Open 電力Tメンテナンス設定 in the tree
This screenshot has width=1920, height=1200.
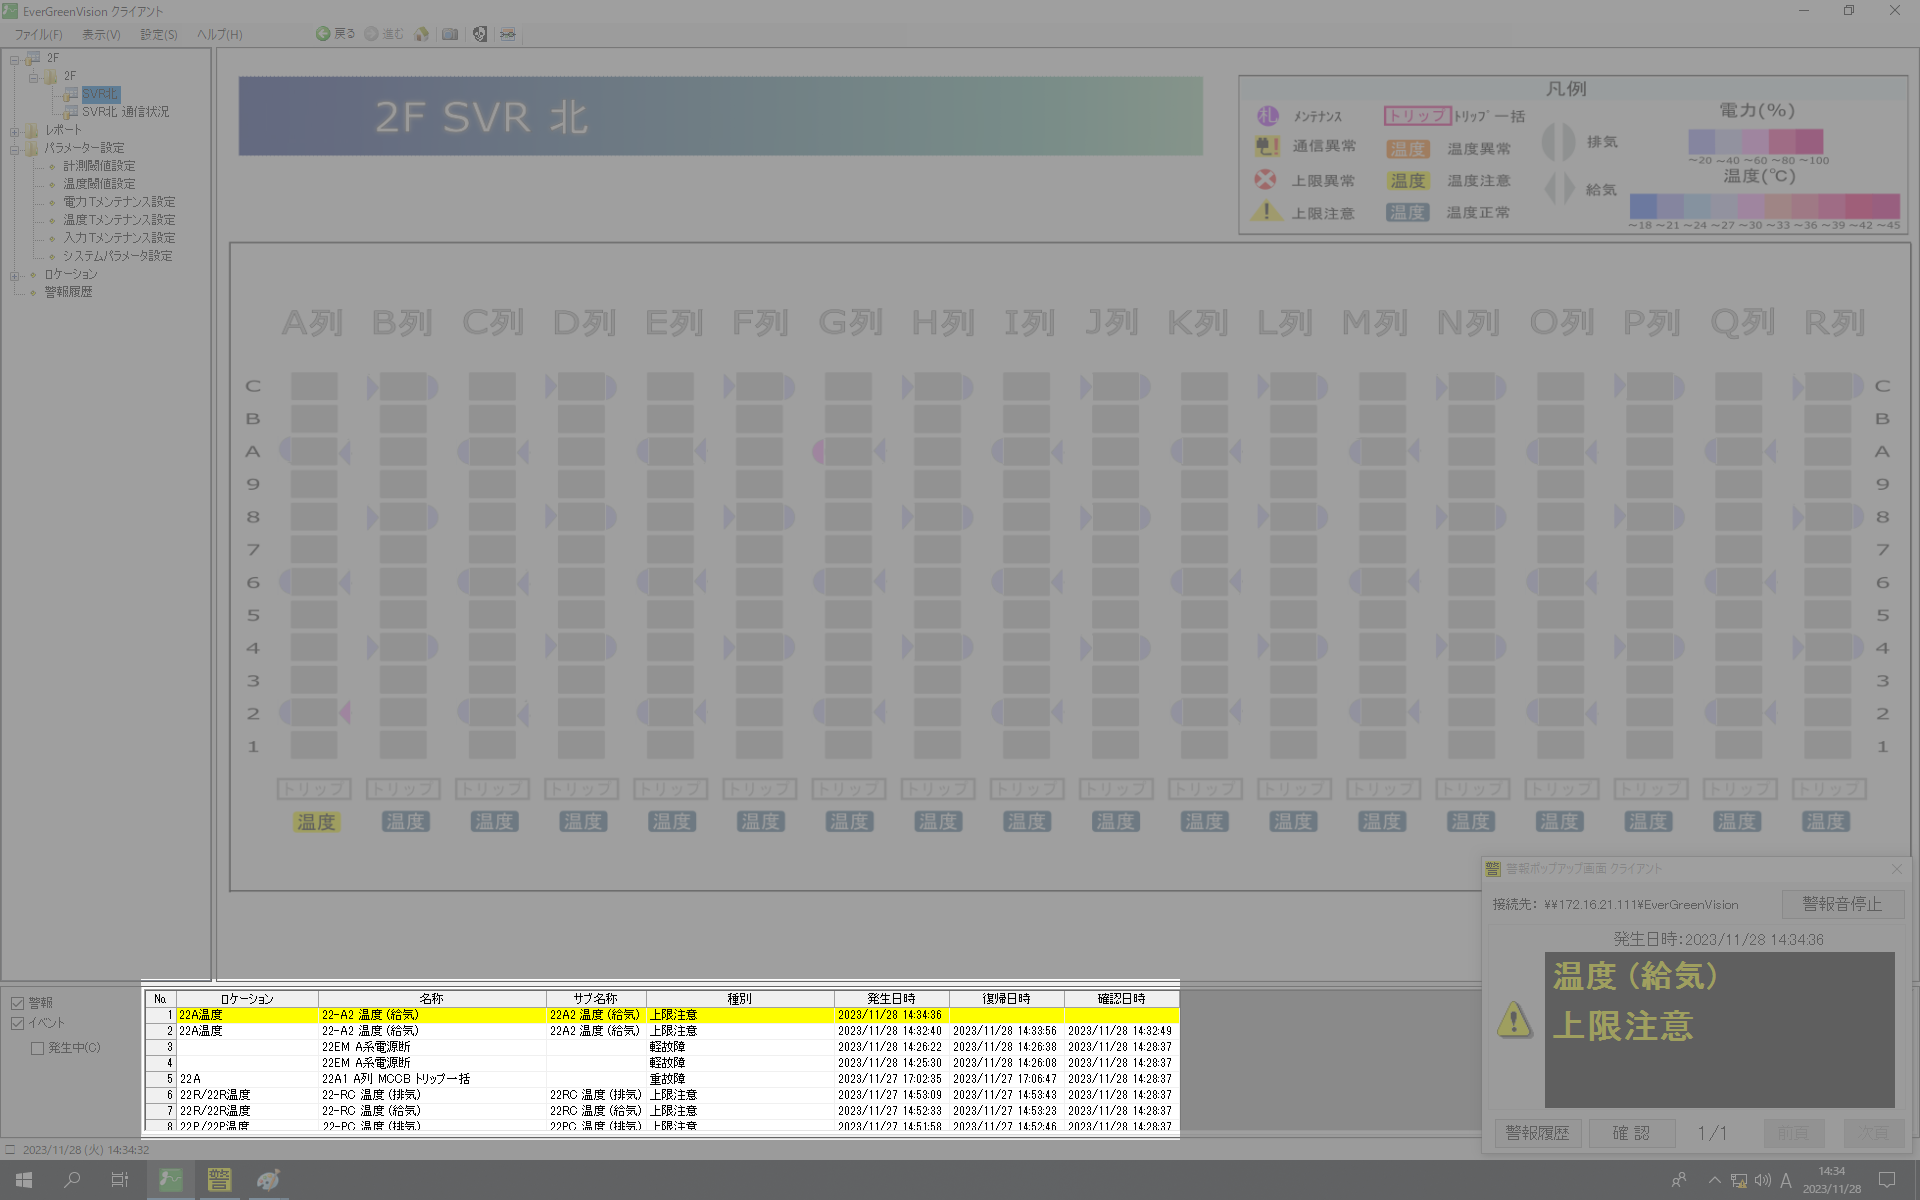click(x=119, y=202)
